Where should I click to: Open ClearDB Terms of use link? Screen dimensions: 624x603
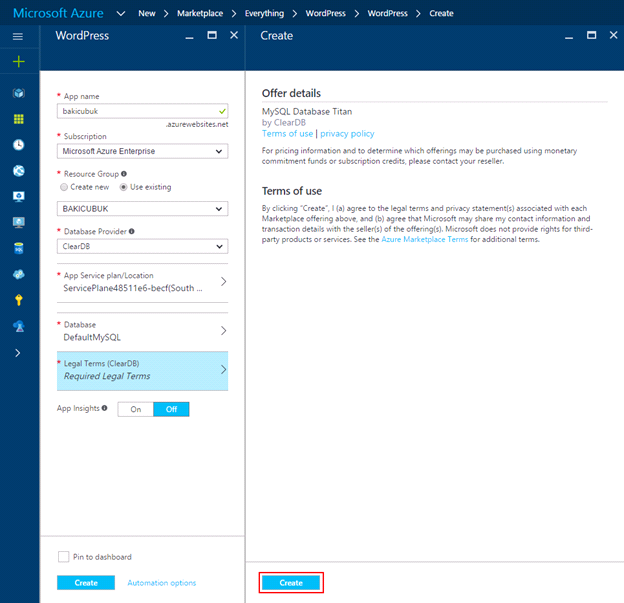287,134
